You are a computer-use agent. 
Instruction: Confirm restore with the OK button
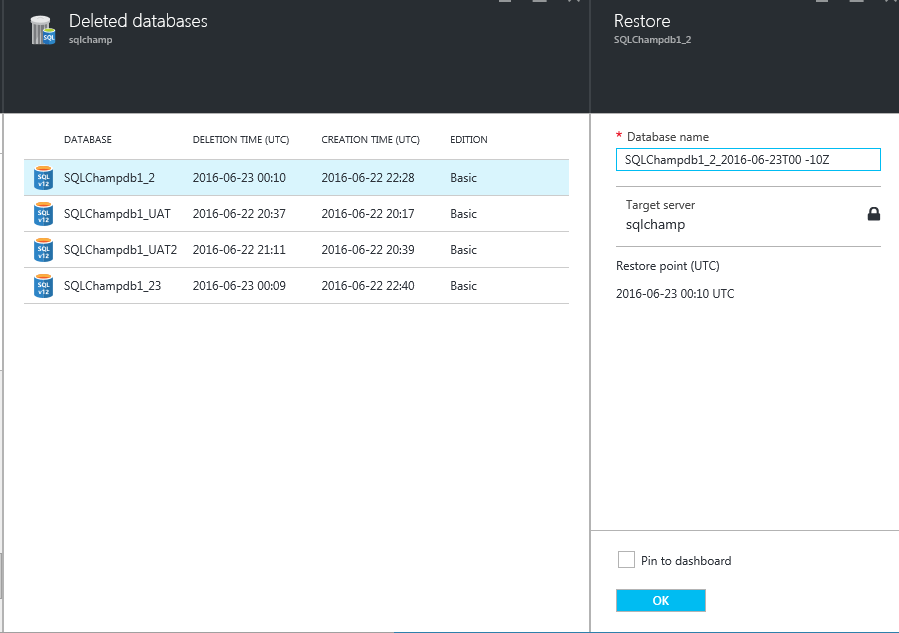click(660, 600)
